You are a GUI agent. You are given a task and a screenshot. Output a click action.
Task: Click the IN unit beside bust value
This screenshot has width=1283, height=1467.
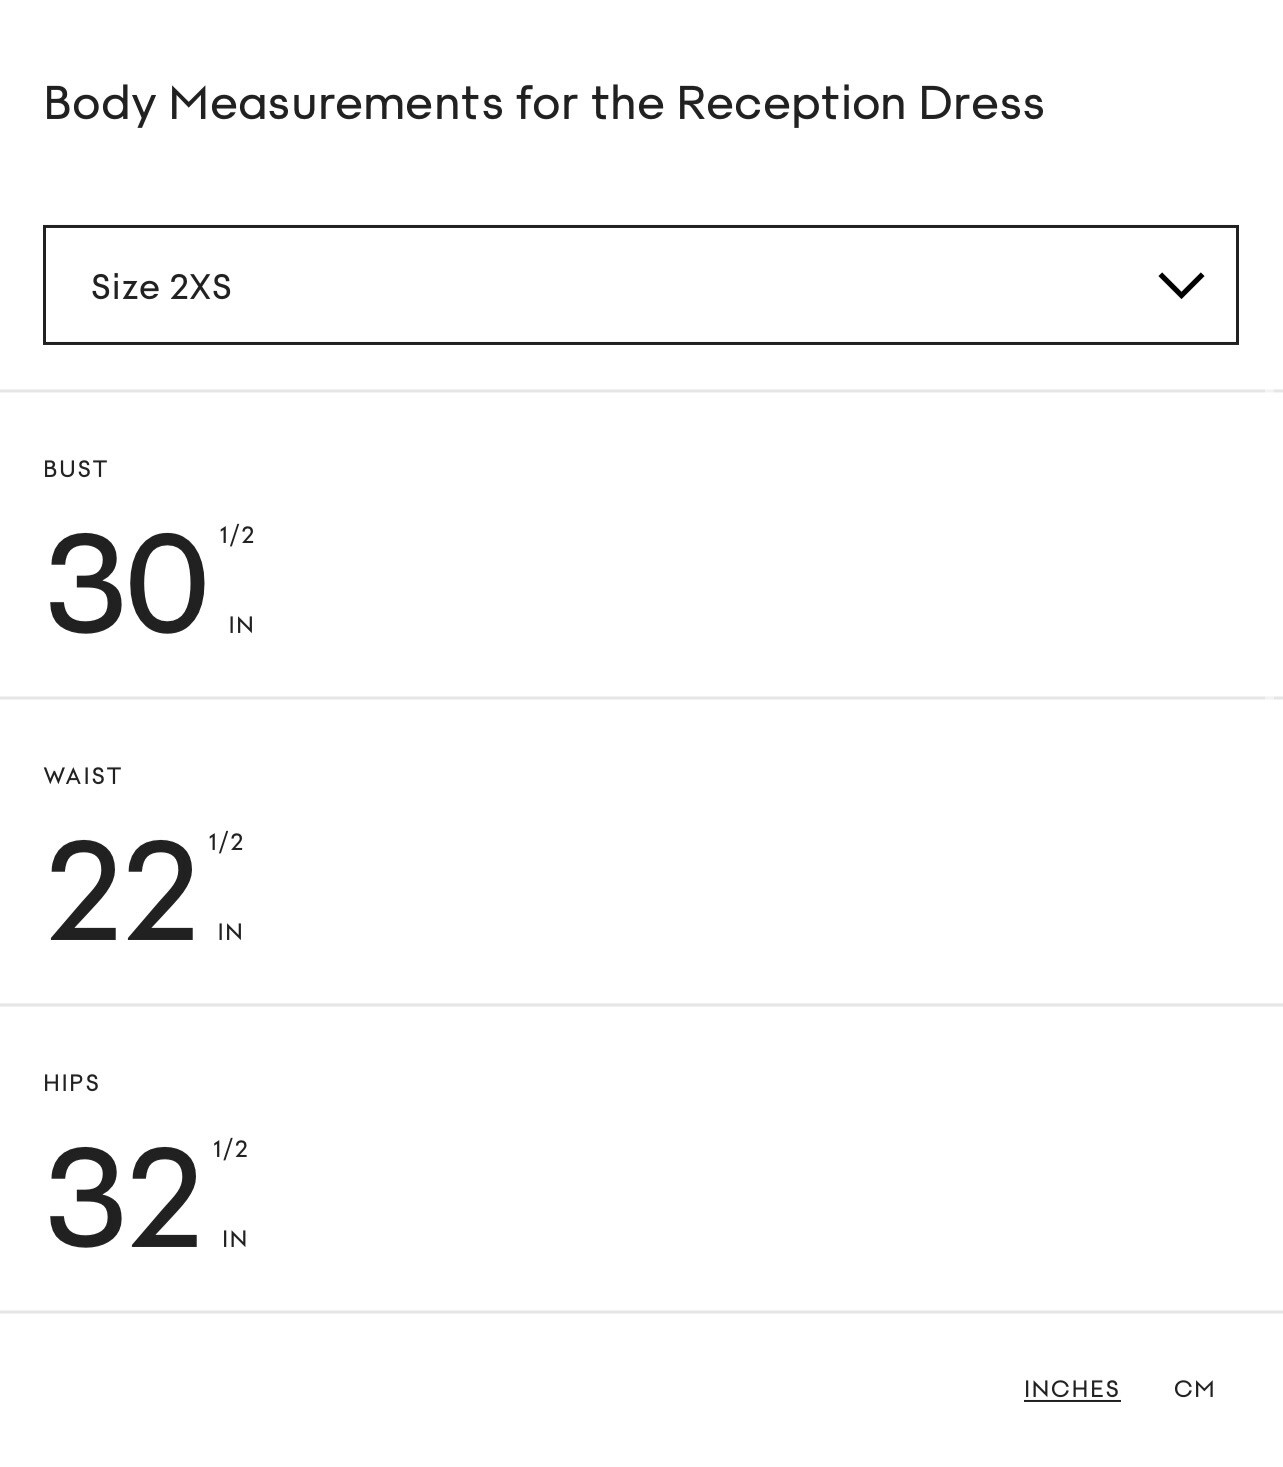241,625
